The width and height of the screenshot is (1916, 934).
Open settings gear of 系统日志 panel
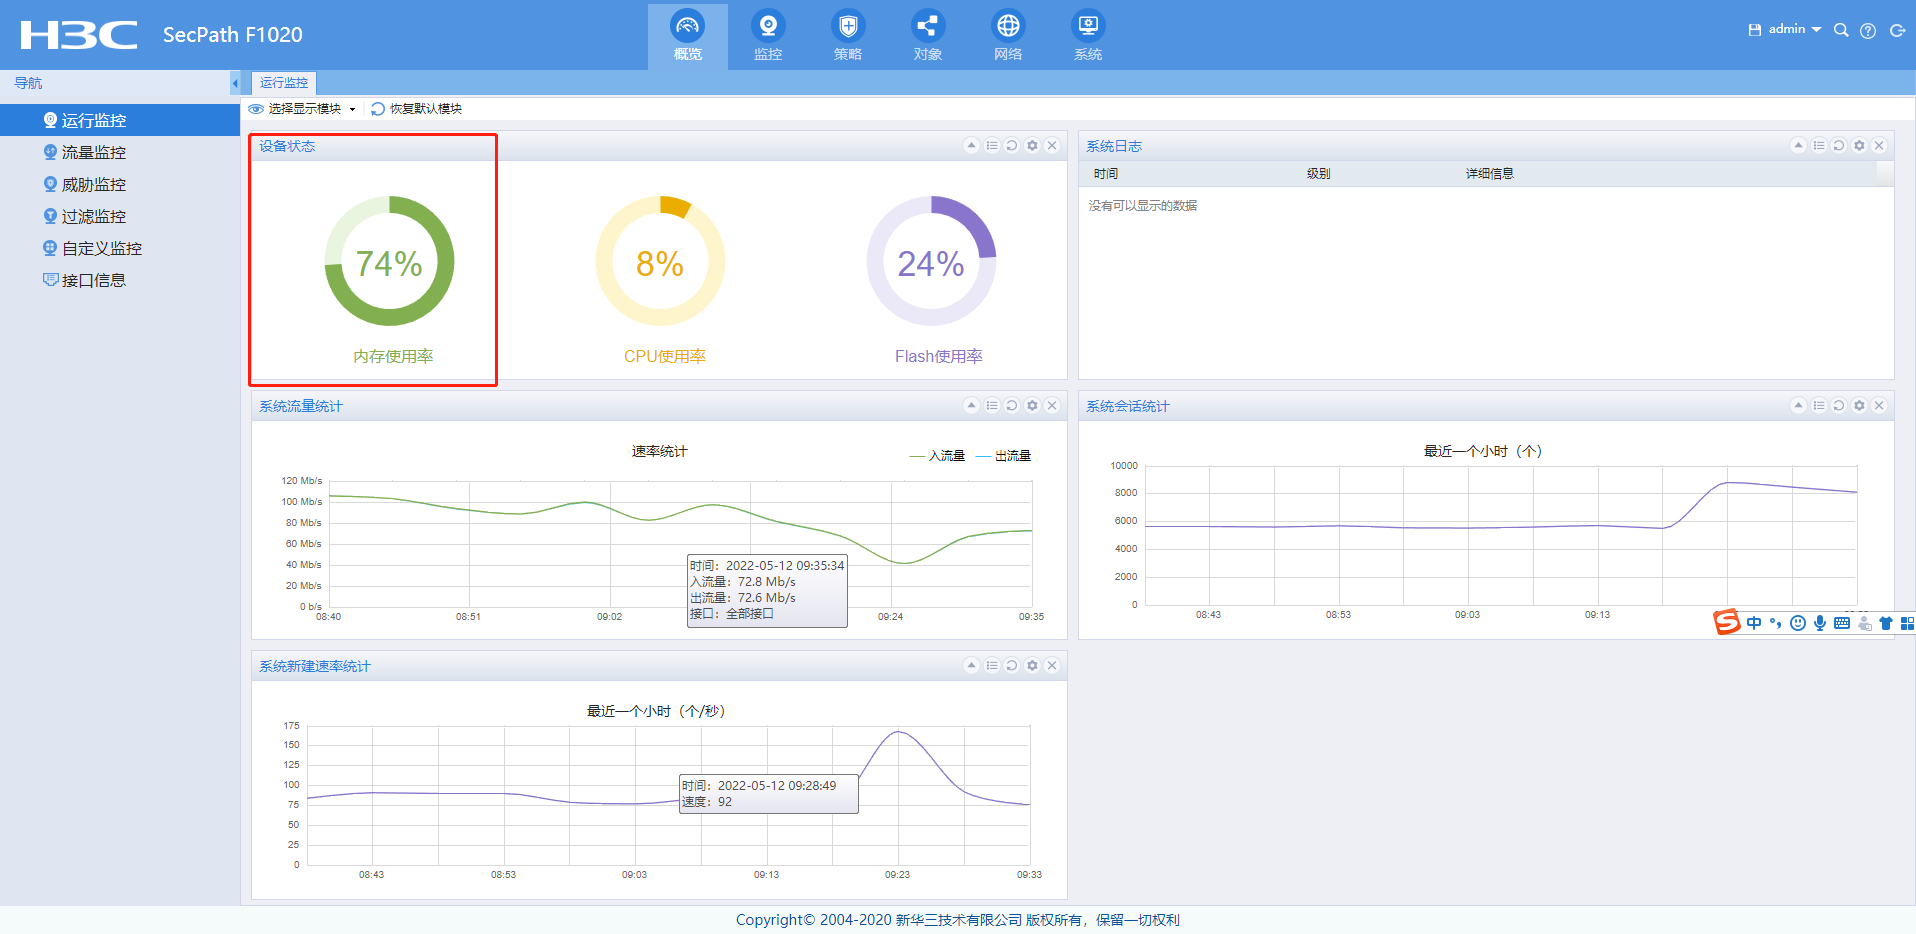click(1859, 146)
